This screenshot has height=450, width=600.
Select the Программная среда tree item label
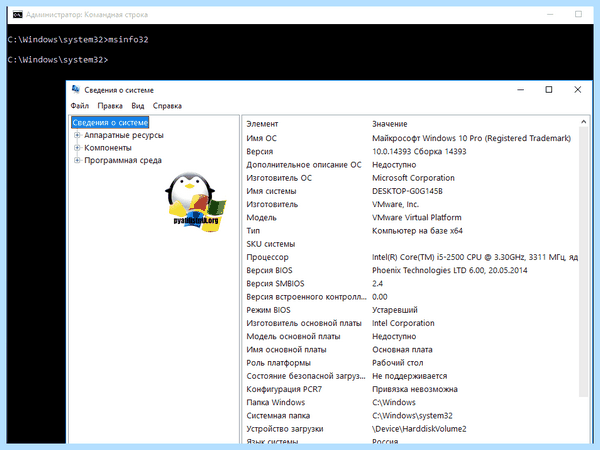123,160
